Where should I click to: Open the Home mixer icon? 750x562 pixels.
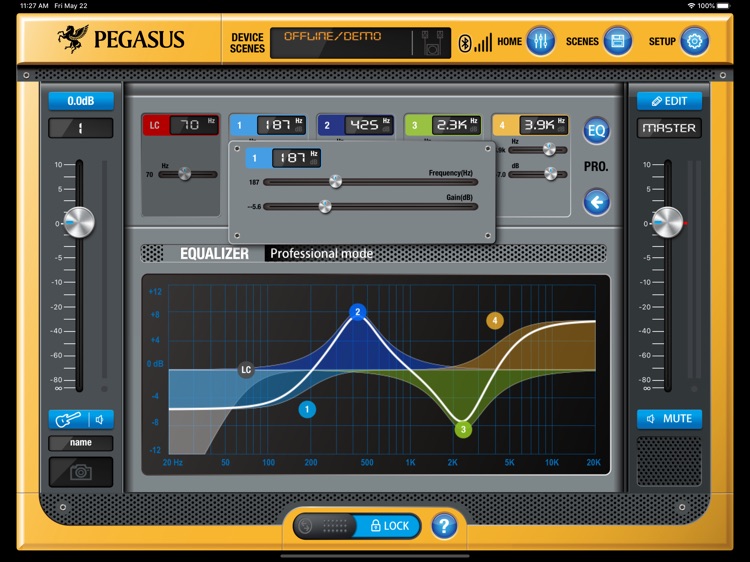coord(540,42)
